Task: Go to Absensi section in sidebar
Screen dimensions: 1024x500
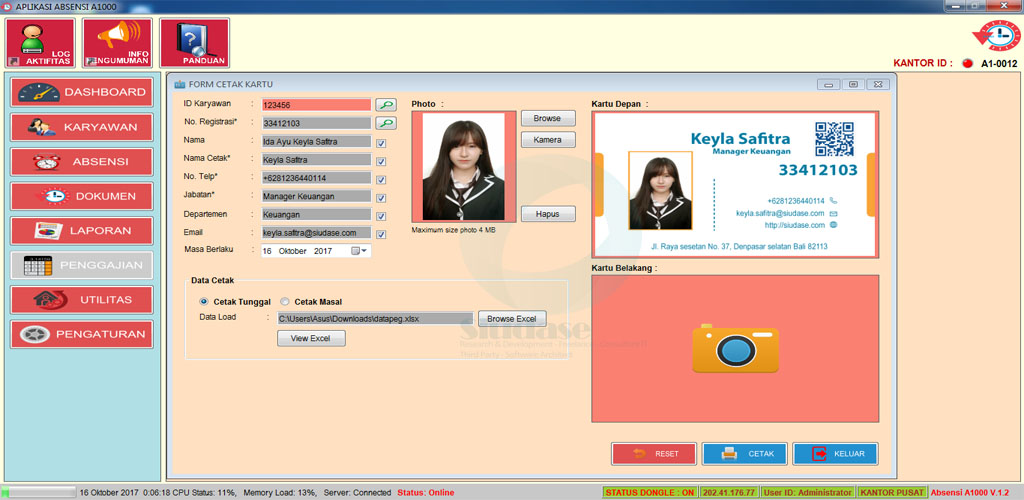Action: 82,162
